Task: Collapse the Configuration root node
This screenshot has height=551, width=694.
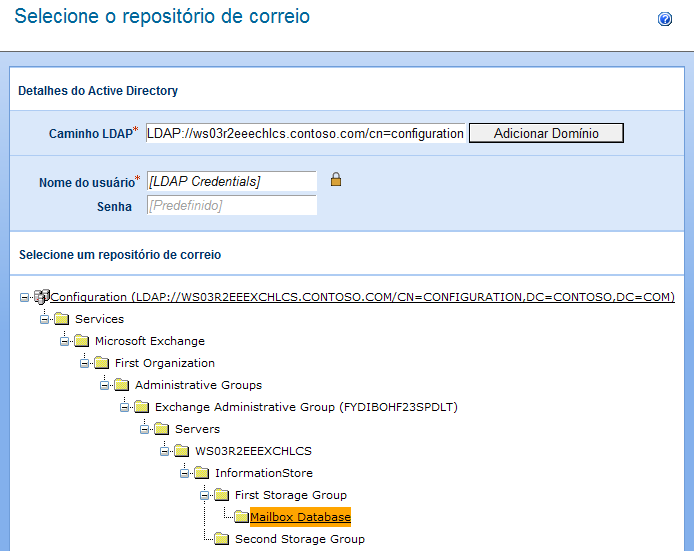Action: pos(24,297)
